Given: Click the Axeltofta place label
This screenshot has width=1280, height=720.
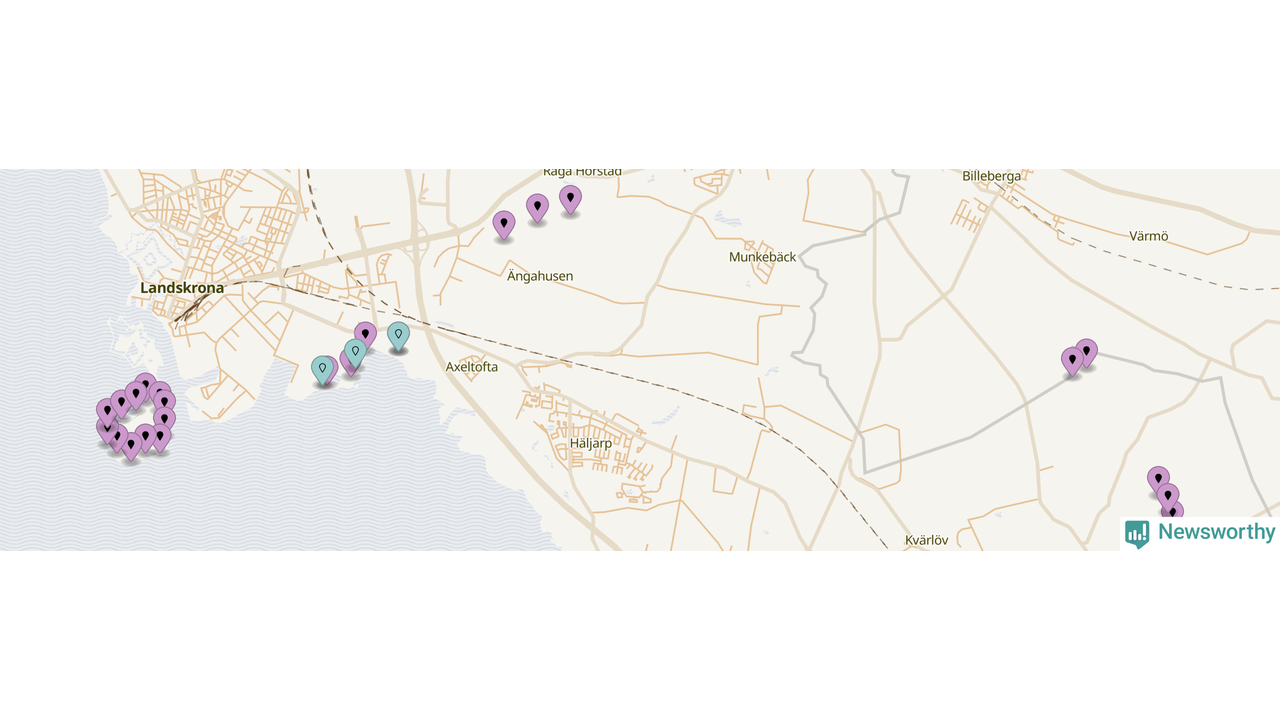Looking at the screenshot, I should [x=472, y=367].
